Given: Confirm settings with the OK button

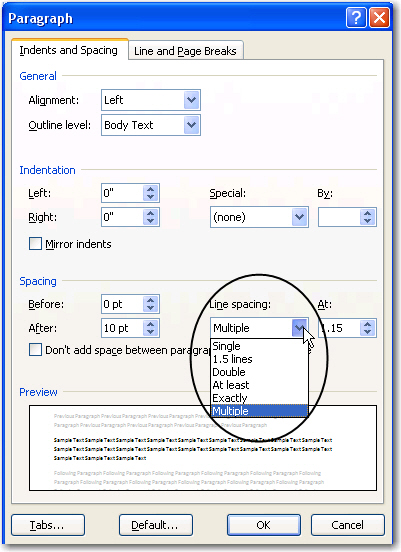Looking at the screenshot, I should [x=264, y=525].
